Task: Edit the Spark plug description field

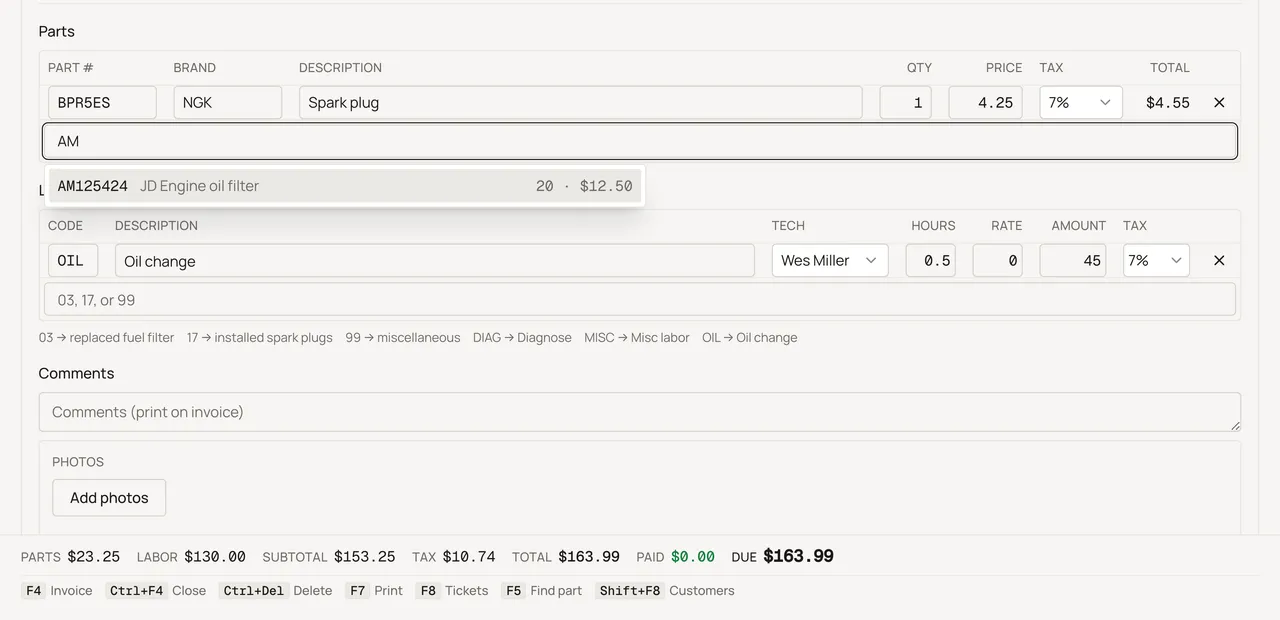Action: 581,102
